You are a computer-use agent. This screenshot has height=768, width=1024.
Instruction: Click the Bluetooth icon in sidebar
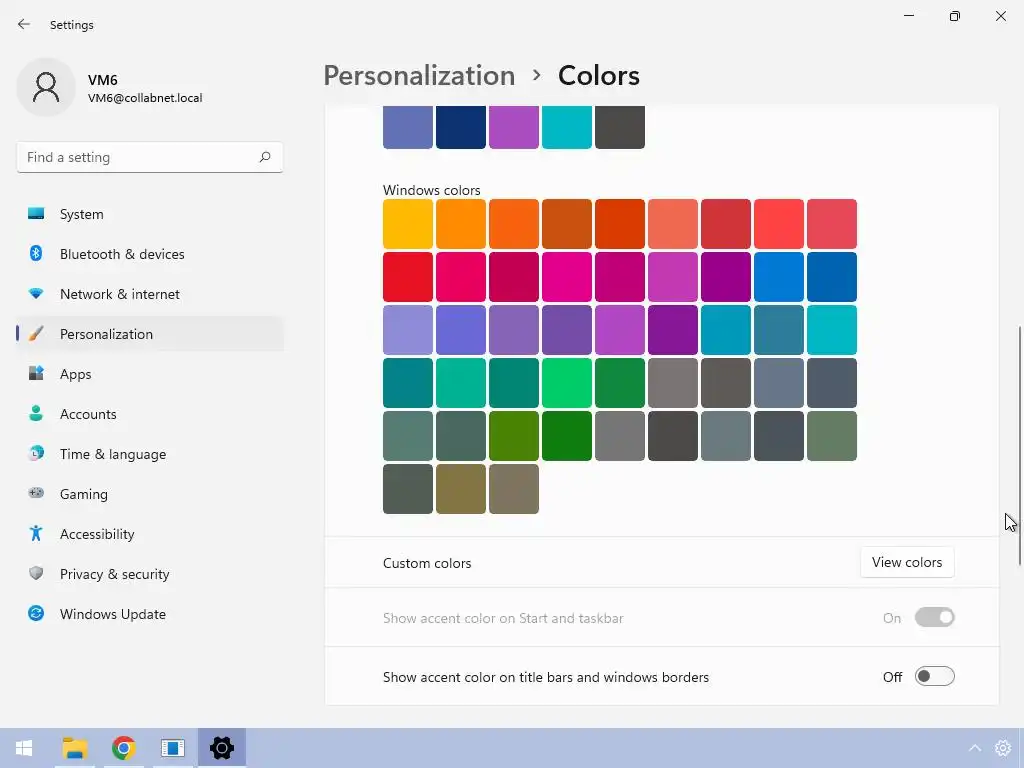36,253
